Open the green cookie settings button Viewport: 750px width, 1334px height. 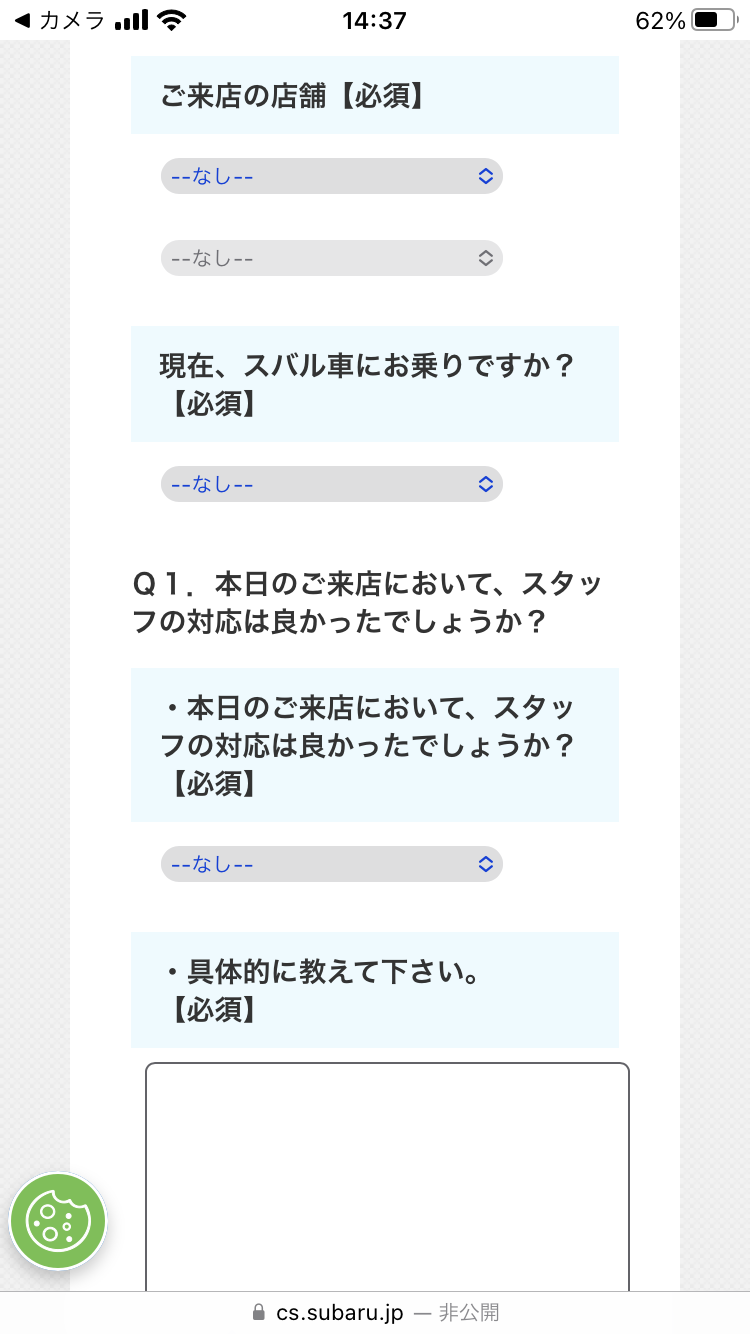58,1221
